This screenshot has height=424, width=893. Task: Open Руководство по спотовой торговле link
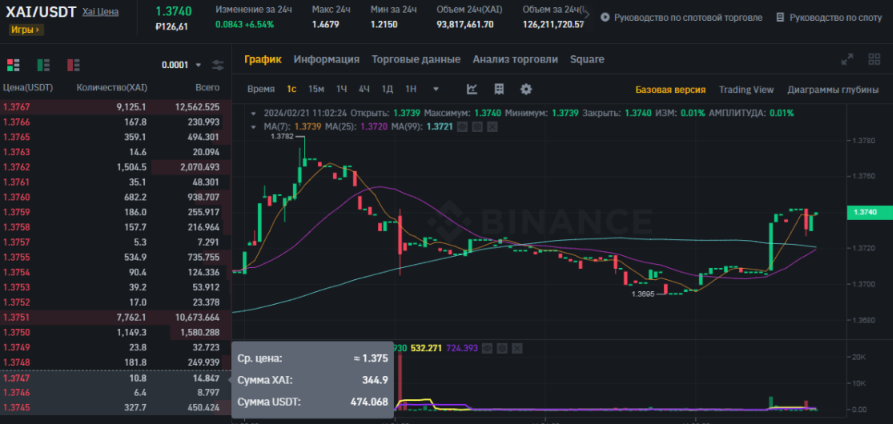click(x=688, y=18)
